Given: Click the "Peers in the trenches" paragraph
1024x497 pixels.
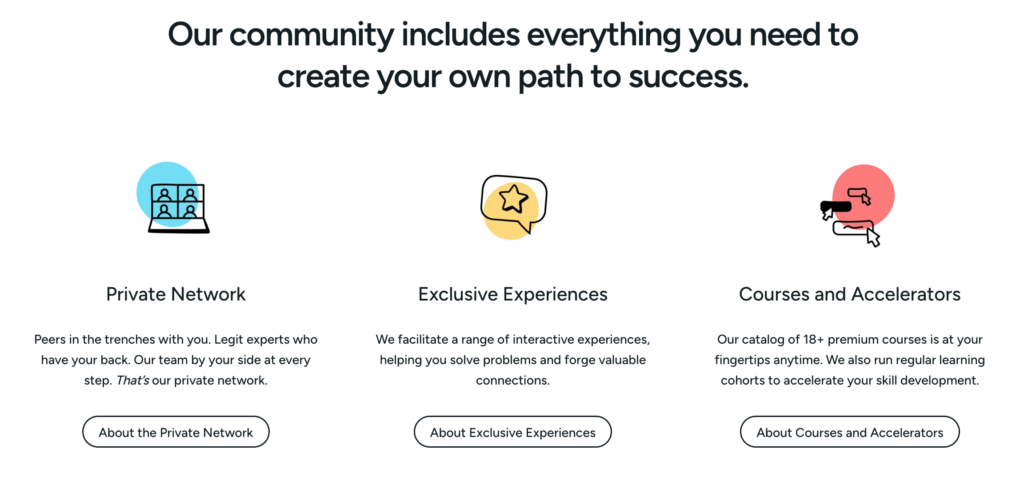Looking at the screenshot, I should 176,360.
